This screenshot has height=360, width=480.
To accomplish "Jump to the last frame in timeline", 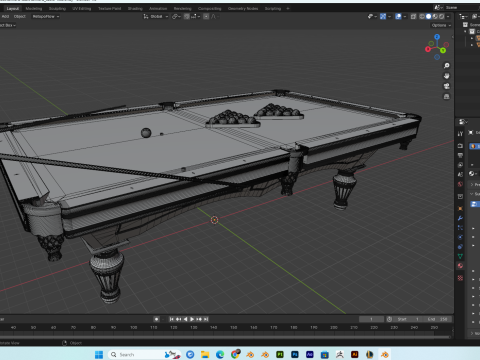I will (206, 319).
